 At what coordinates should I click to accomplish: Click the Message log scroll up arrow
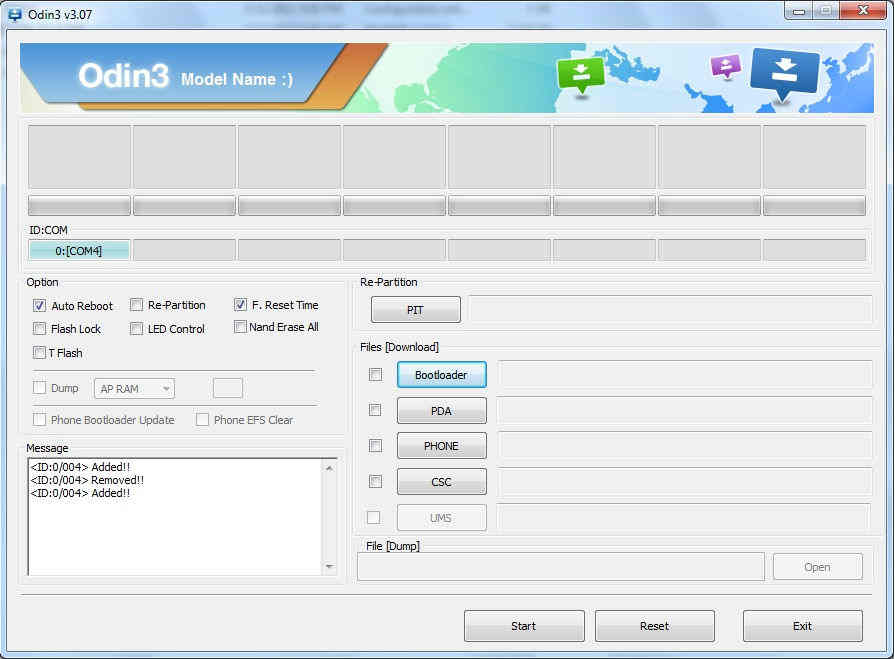coord(329,468)
